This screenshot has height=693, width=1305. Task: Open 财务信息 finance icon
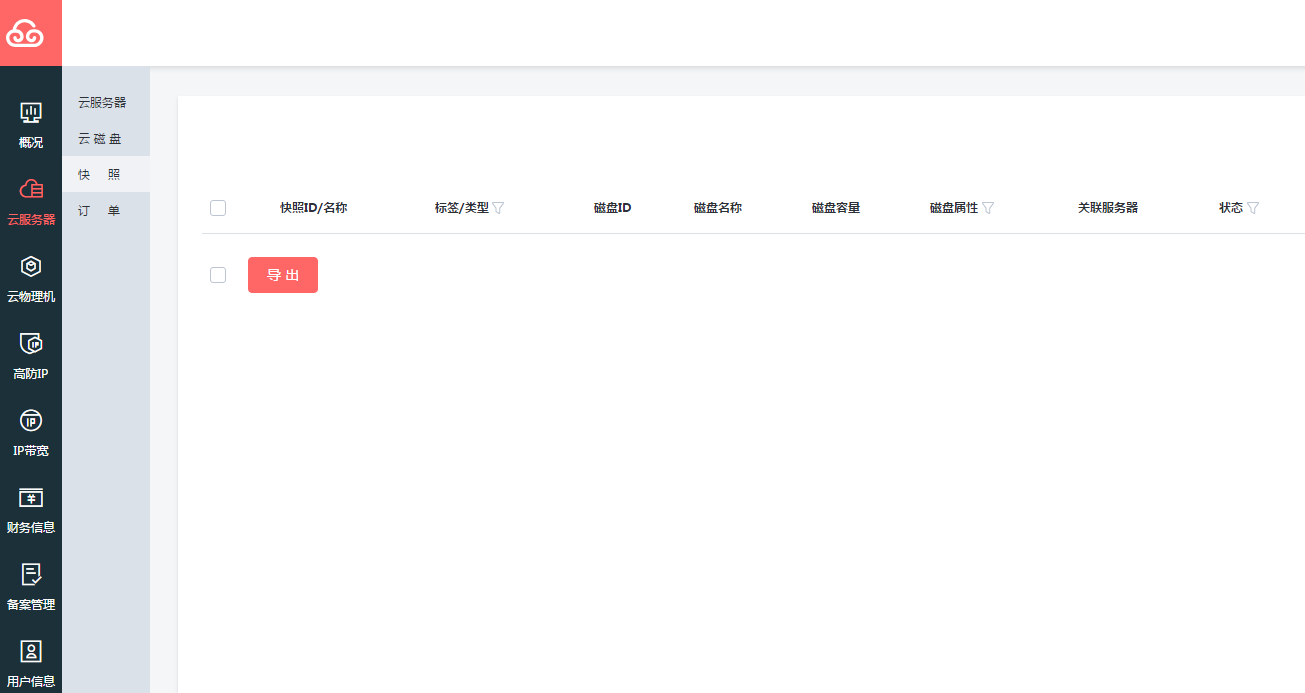[x=31, y=498]
